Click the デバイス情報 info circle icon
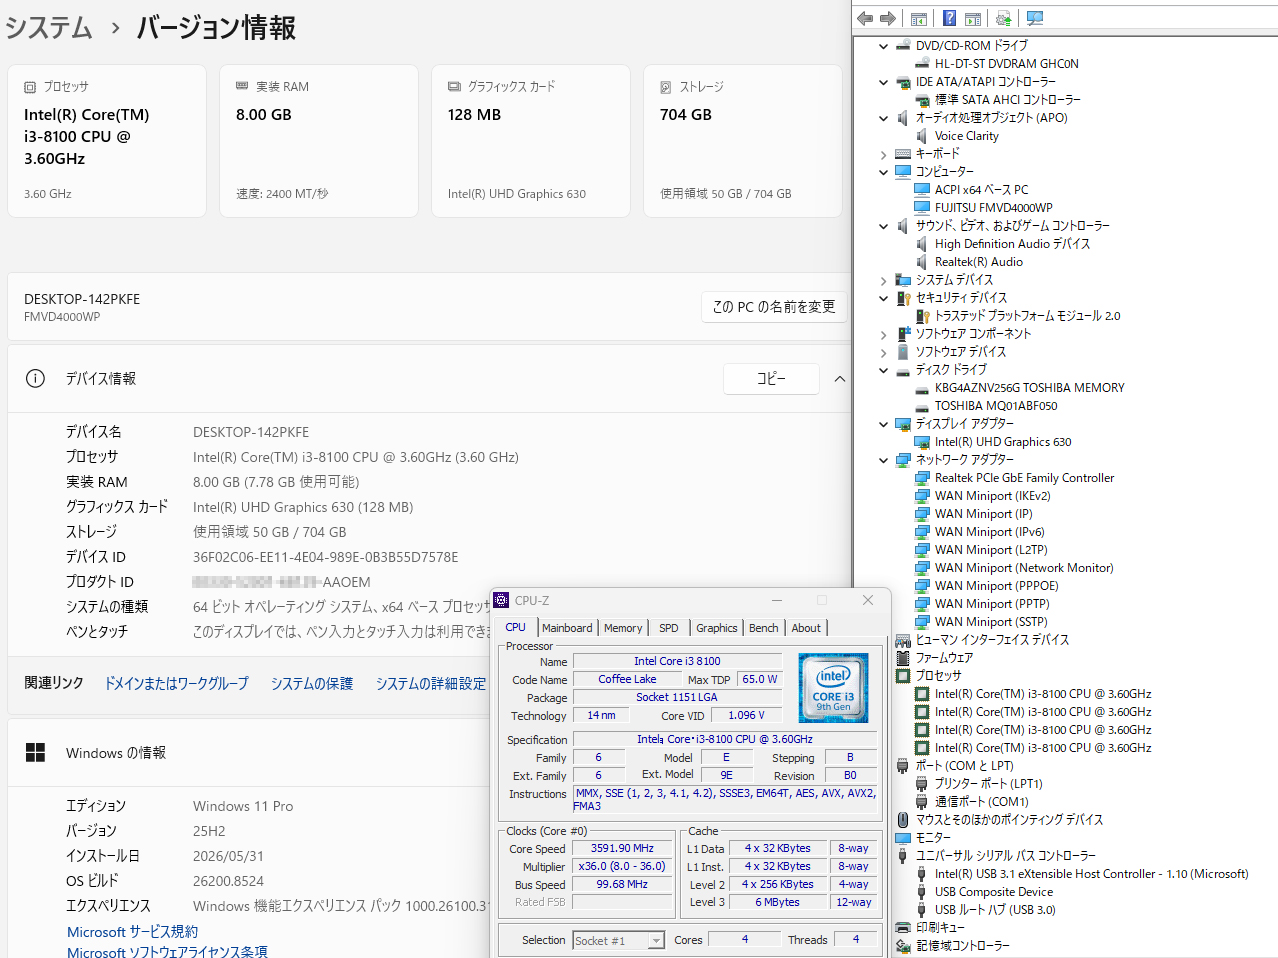The image size is (1278, 958). (35, 378)
